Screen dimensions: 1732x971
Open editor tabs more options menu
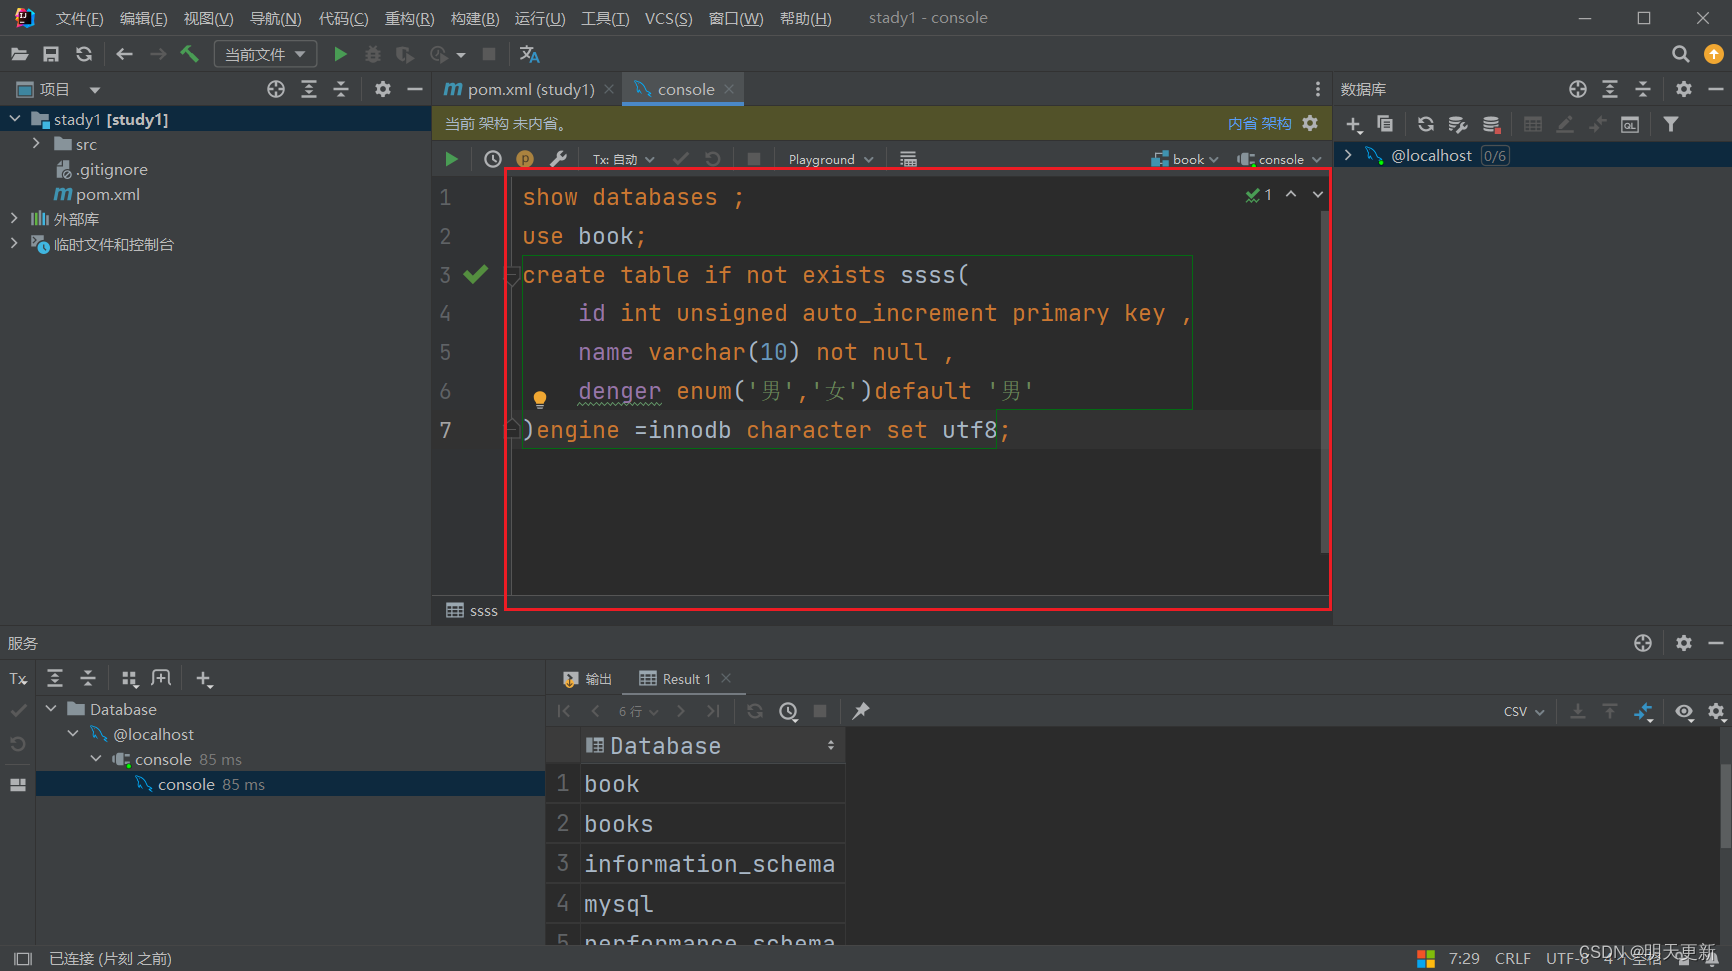[x=1318, y=89]
